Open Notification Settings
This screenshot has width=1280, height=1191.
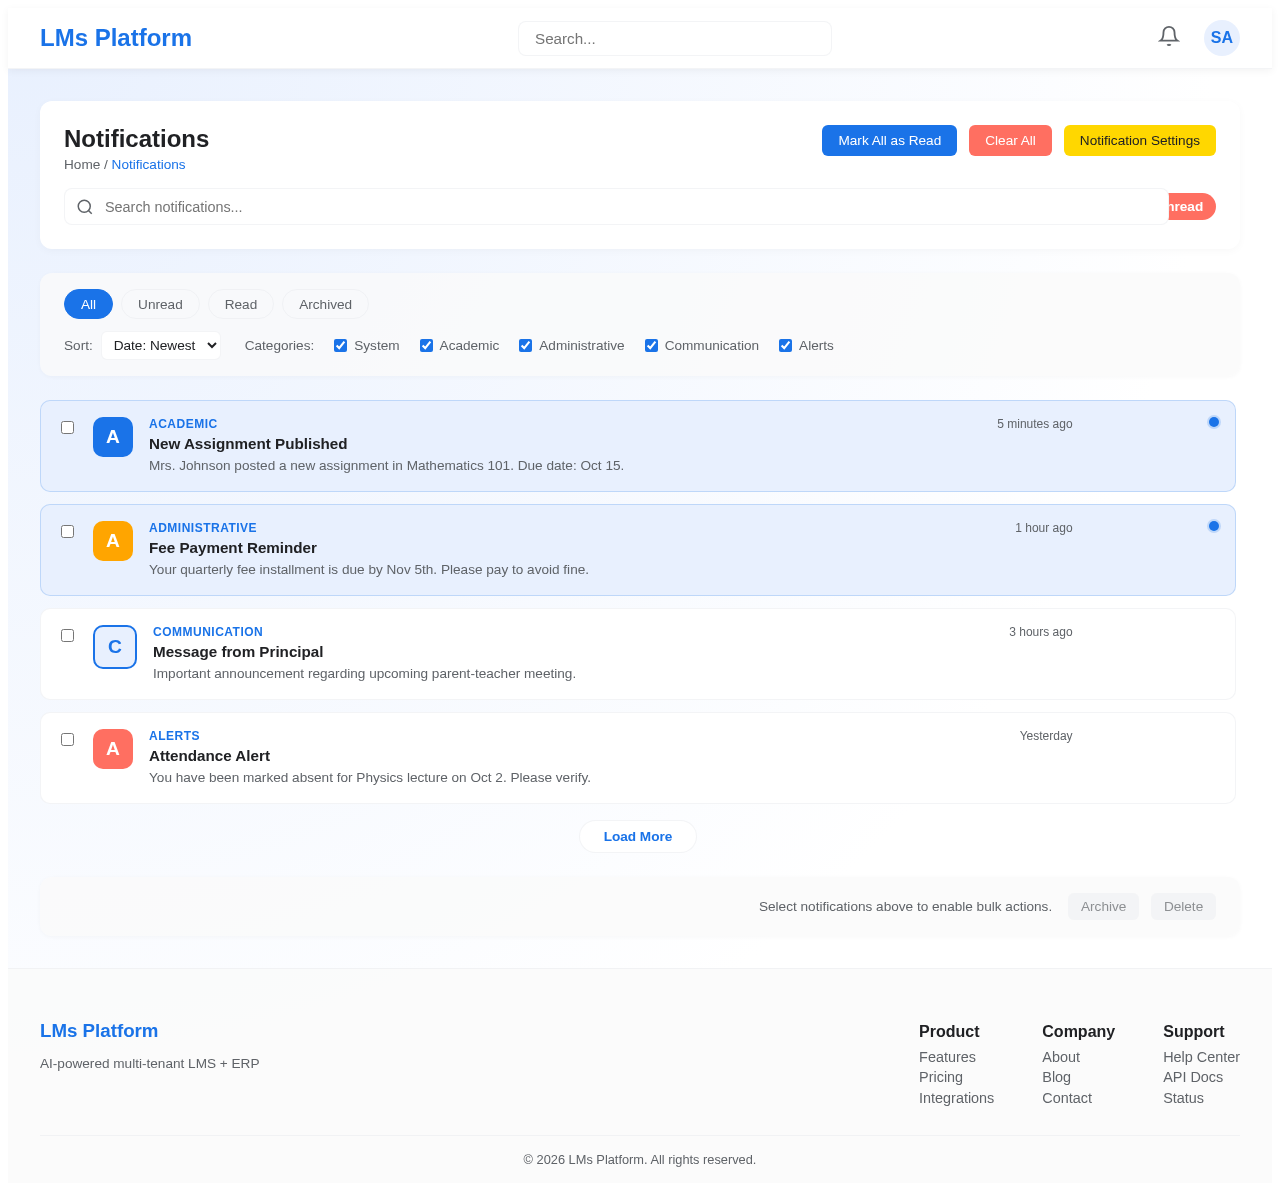[x=1140, y=141]
